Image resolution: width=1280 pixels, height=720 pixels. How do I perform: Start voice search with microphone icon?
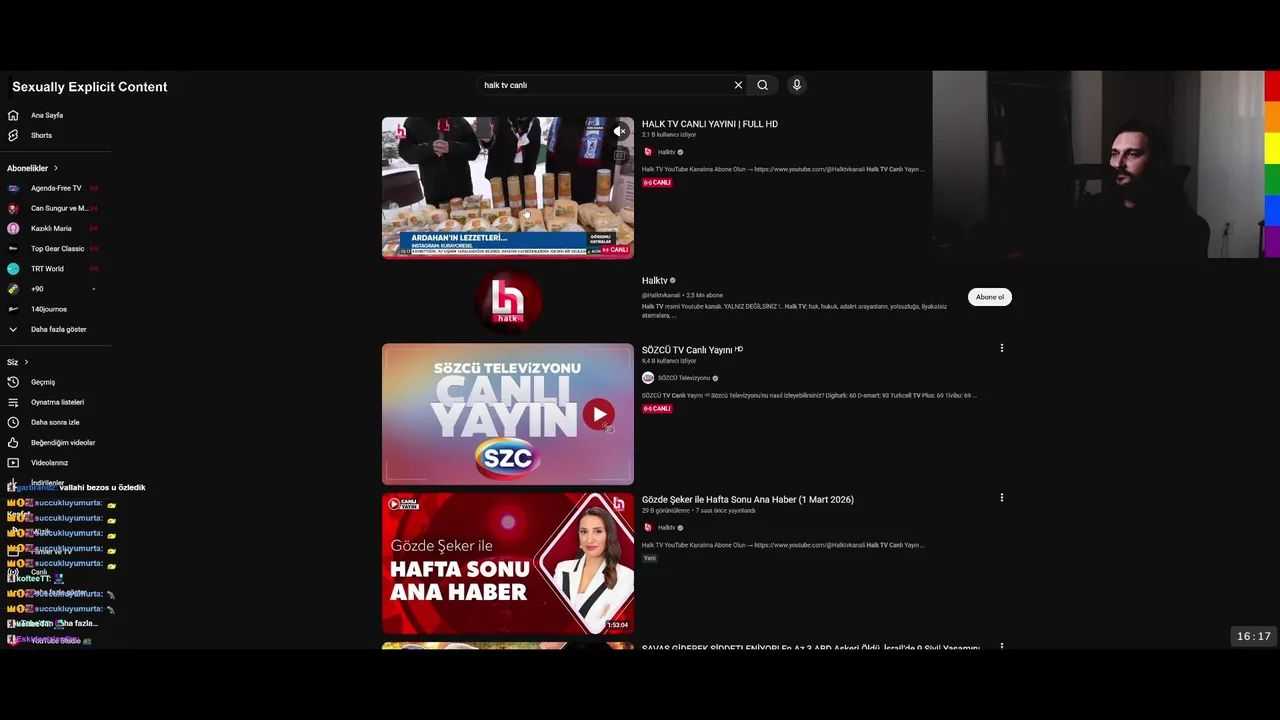797,85
